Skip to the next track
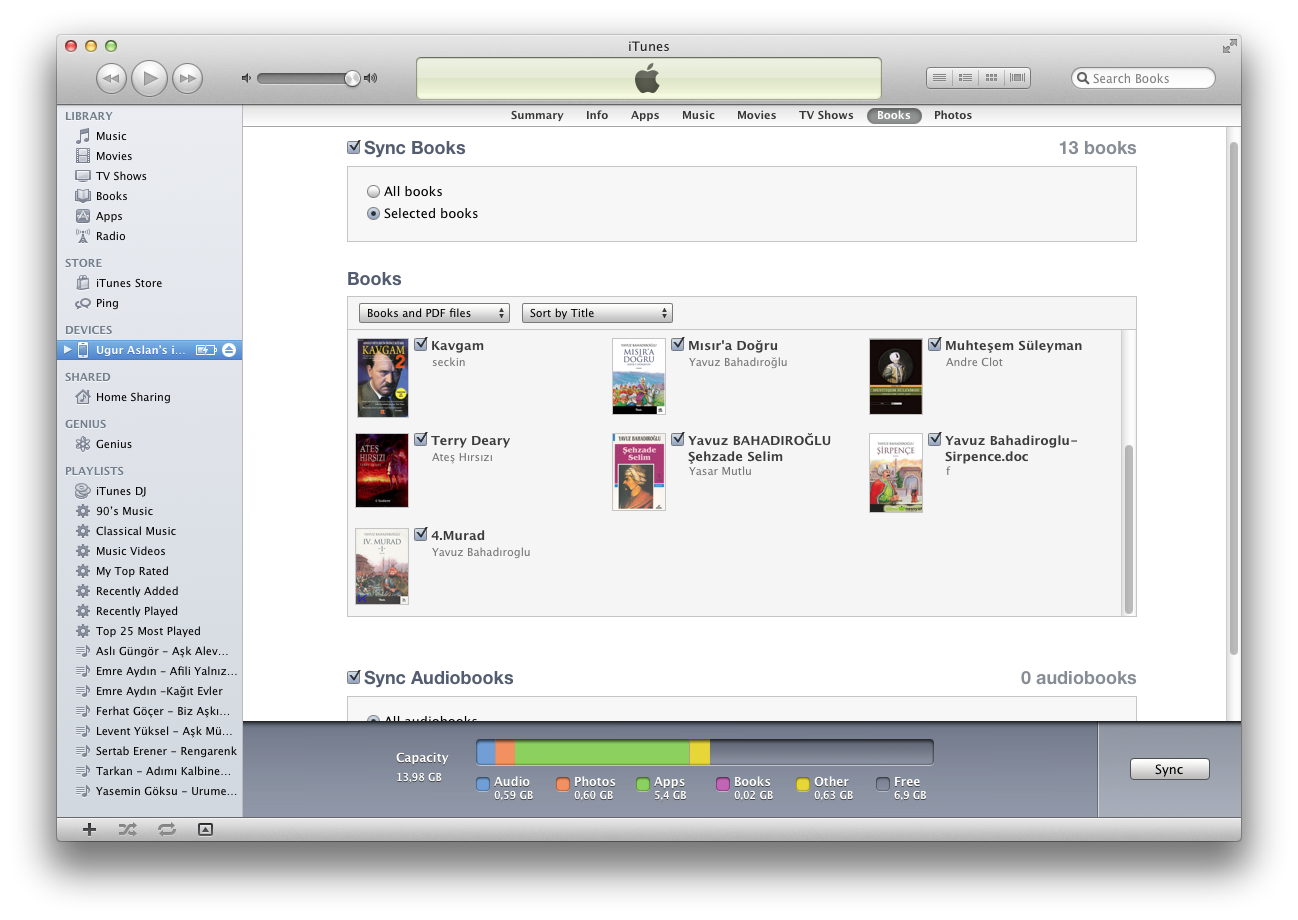The image size is (1298, 920). coord(187,77)
